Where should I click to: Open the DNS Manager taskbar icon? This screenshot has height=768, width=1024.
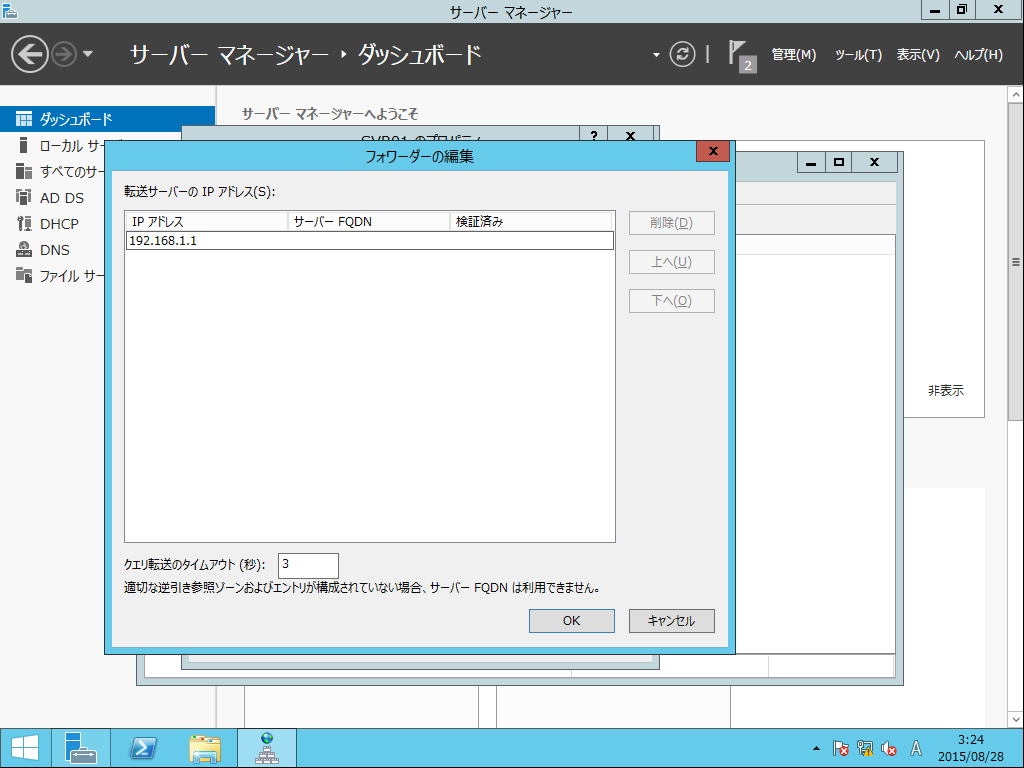tap(266, 748)
